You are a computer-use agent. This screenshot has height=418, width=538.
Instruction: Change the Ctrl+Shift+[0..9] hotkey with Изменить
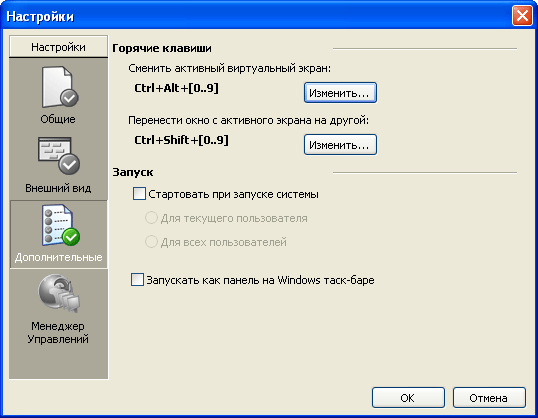point(340,145)
